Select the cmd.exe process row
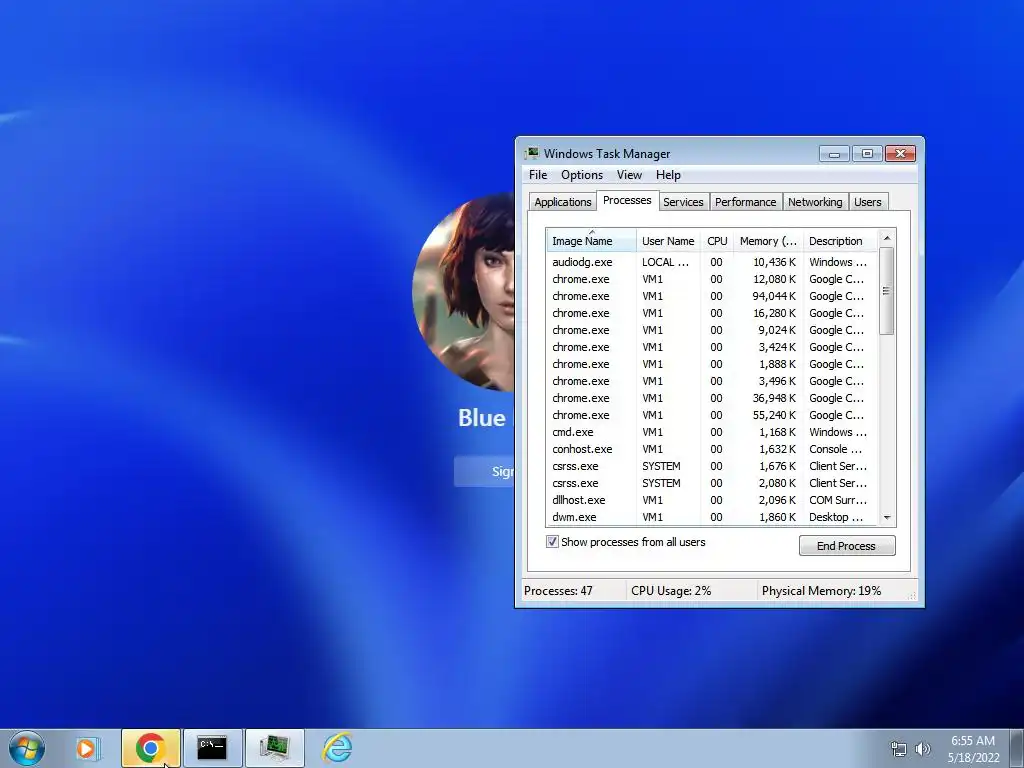This screenshot has height=768, width=1024. (712, 432)
